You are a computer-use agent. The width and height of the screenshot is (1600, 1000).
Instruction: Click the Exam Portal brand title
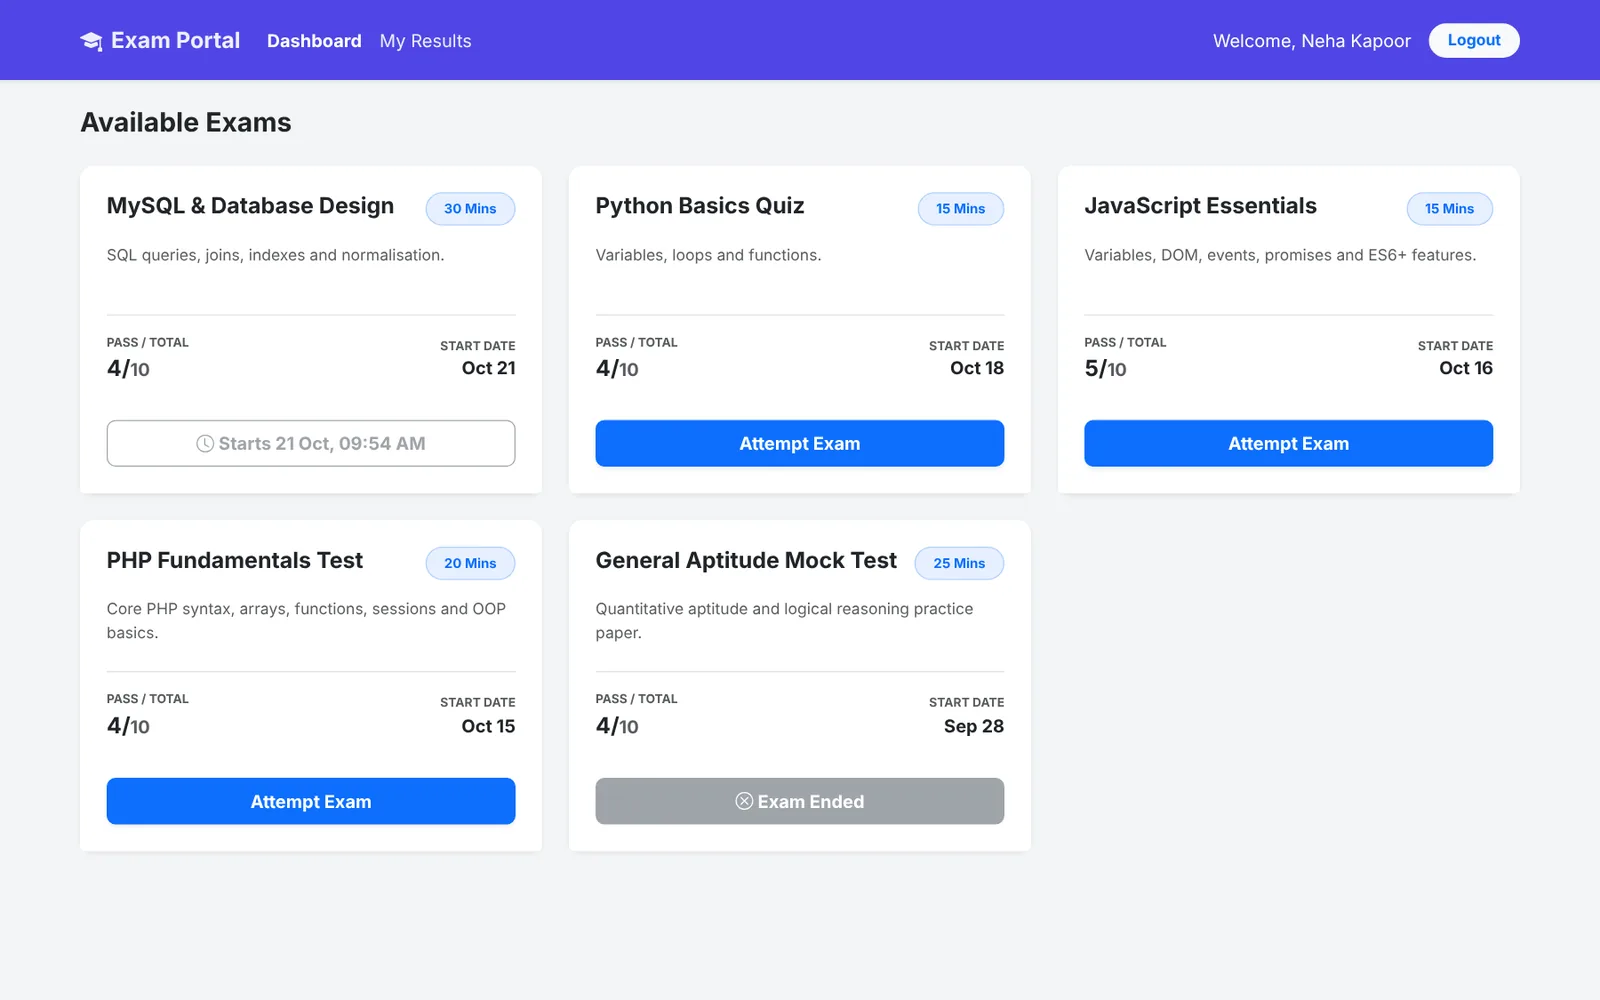(x=175, y=40)
